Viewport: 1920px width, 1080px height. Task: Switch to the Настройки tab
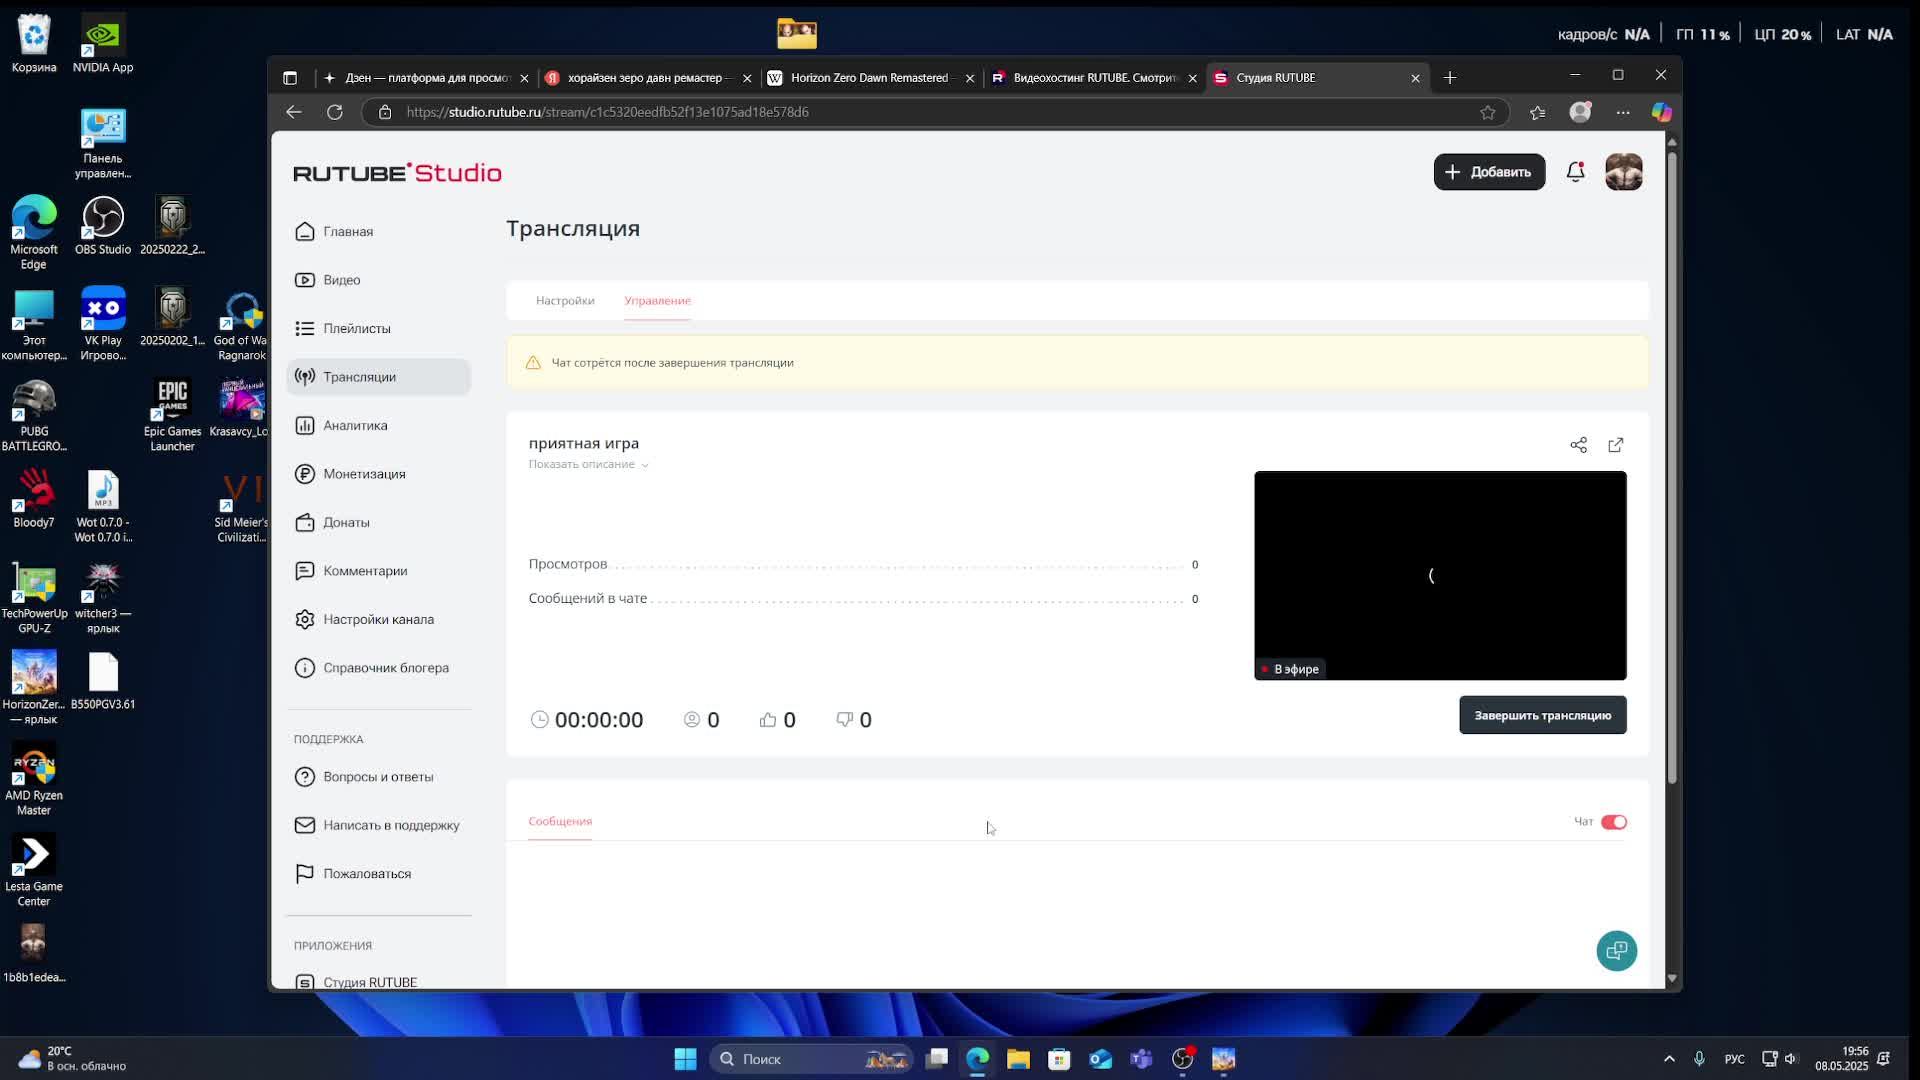click(x=565, y=300)
